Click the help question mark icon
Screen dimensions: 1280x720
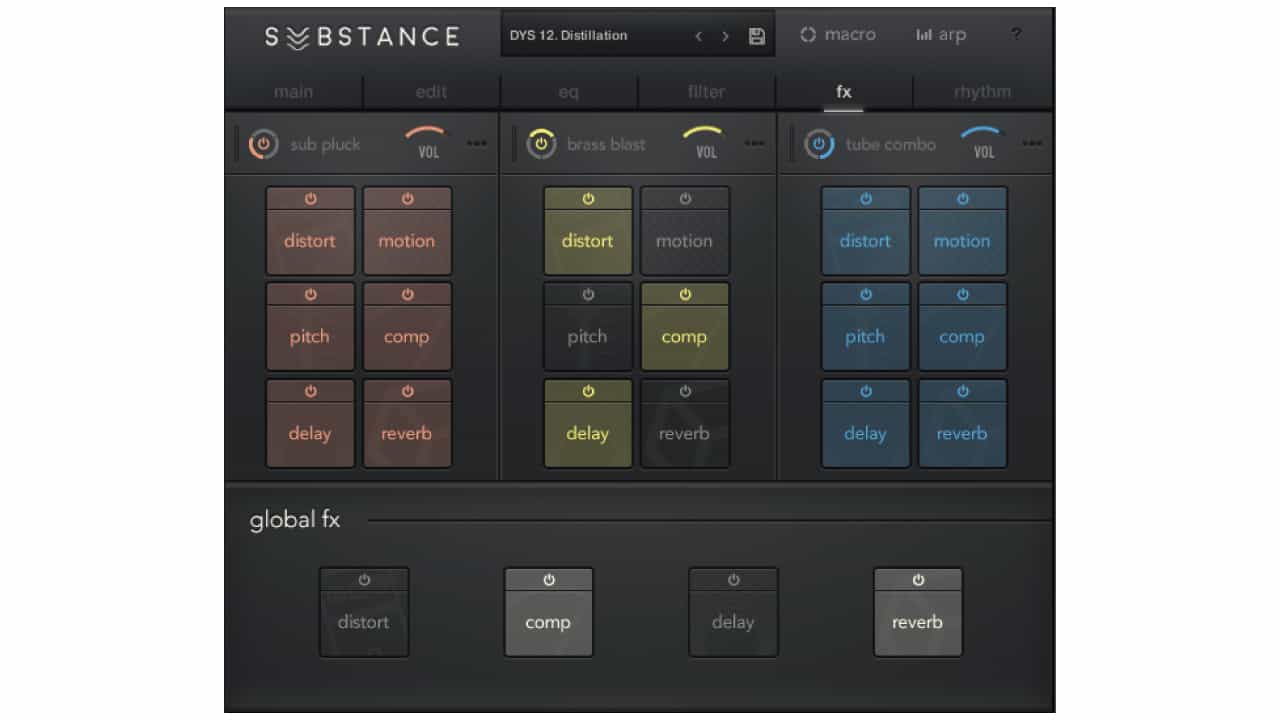[1016, 34]
